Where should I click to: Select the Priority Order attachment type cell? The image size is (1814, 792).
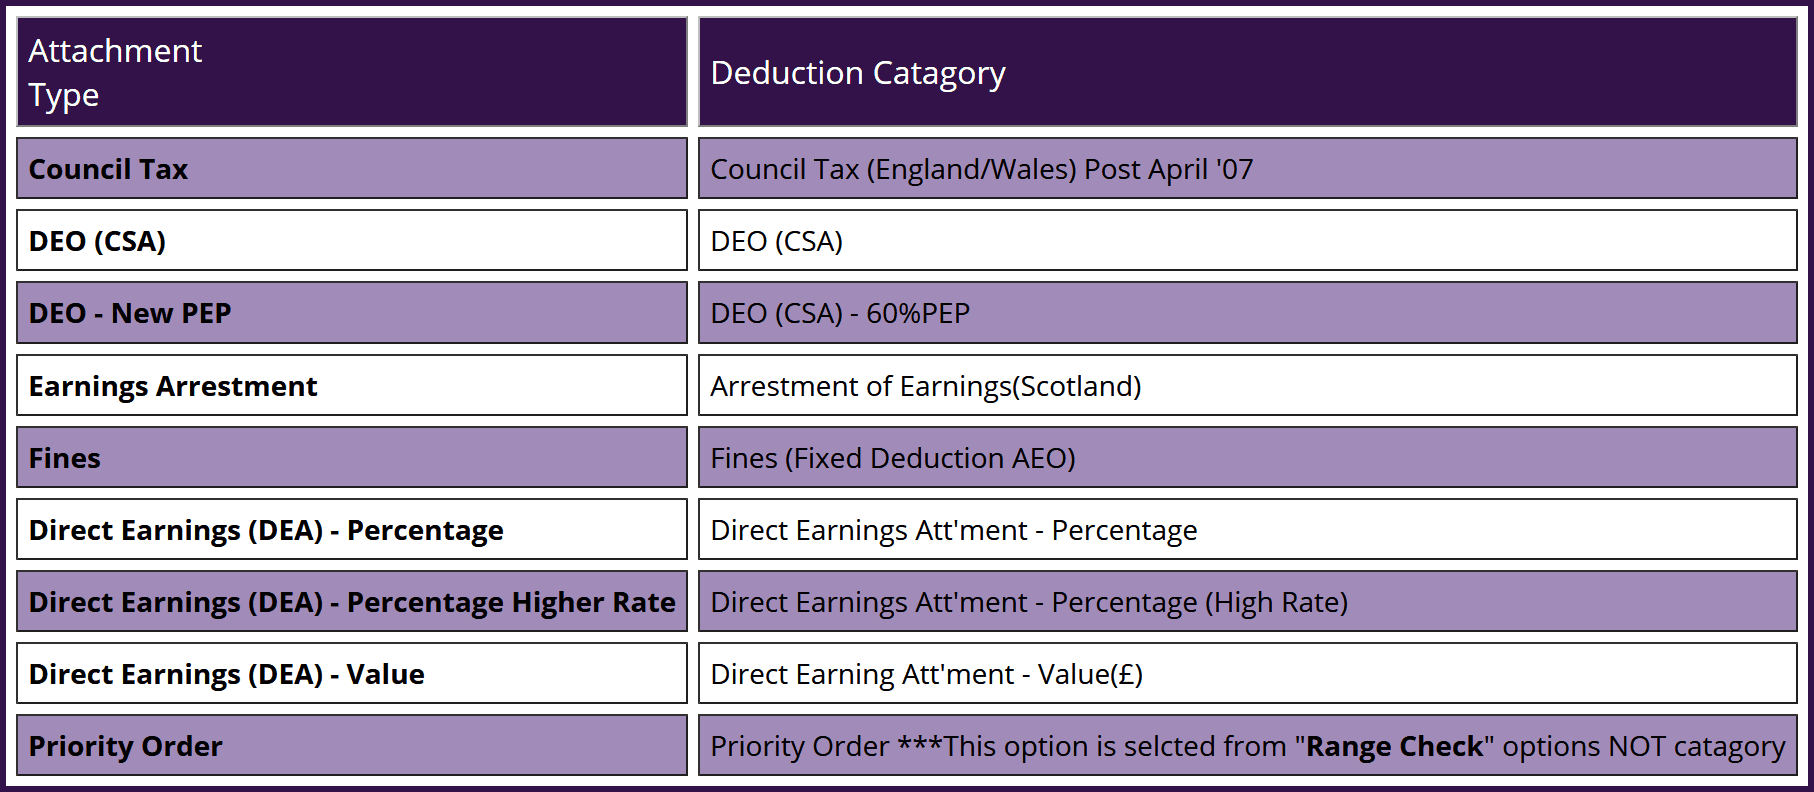pos(126,746)
